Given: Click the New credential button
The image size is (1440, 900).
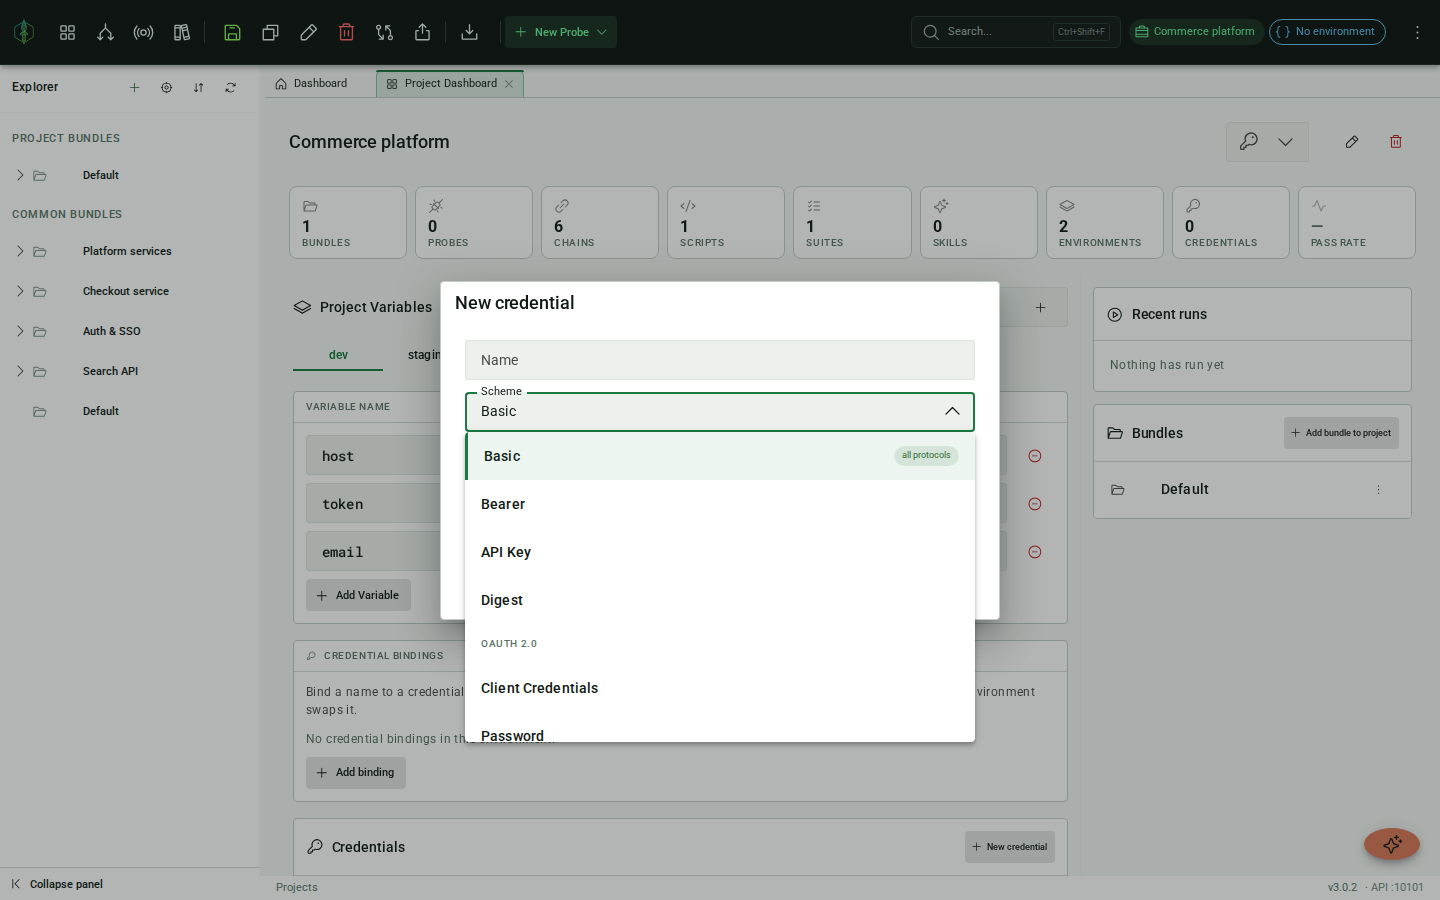Looking at the screenshot, I should 1010,847.
